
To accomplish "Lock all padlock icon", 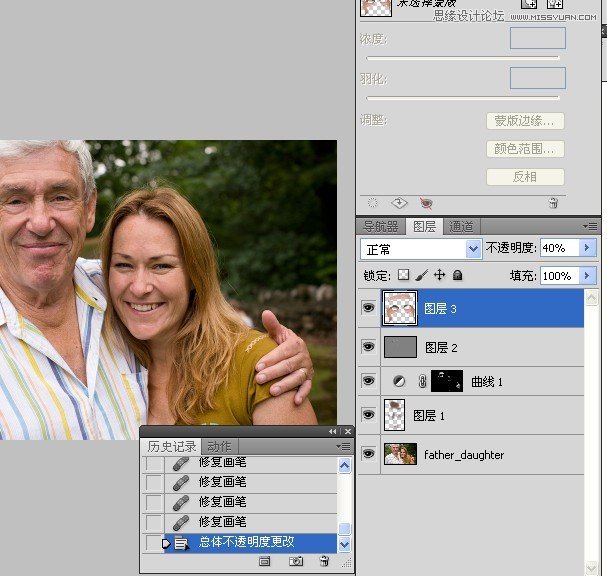I will tap(458, 275).
